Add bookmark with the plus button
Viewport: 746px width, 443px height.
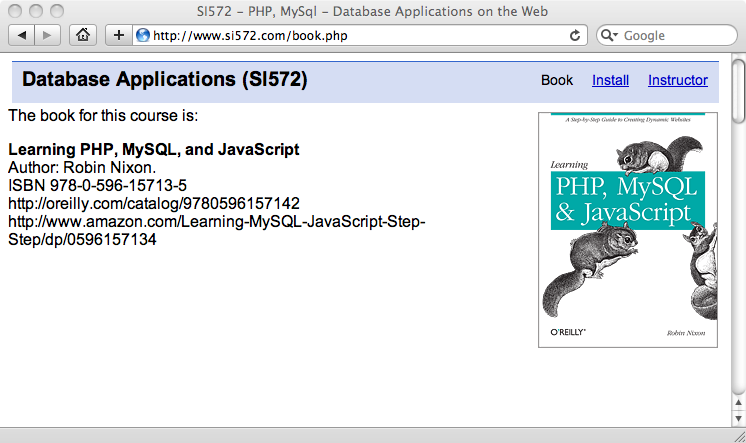click(x=119, y=35)
